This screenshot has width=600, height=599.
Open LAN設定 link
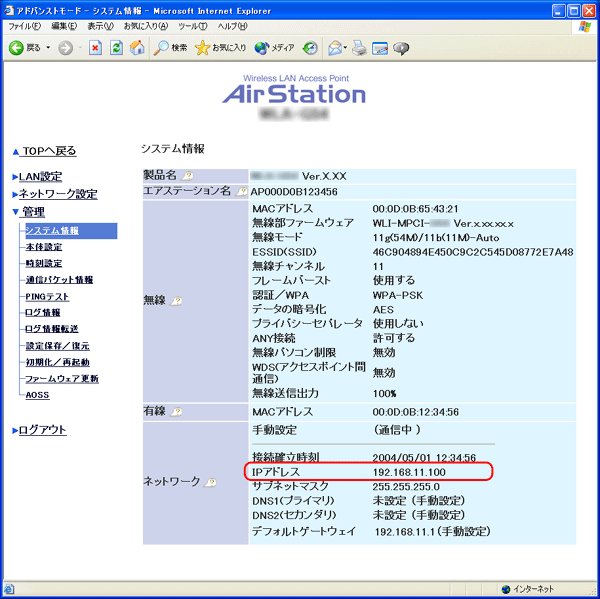pos(41,176)
